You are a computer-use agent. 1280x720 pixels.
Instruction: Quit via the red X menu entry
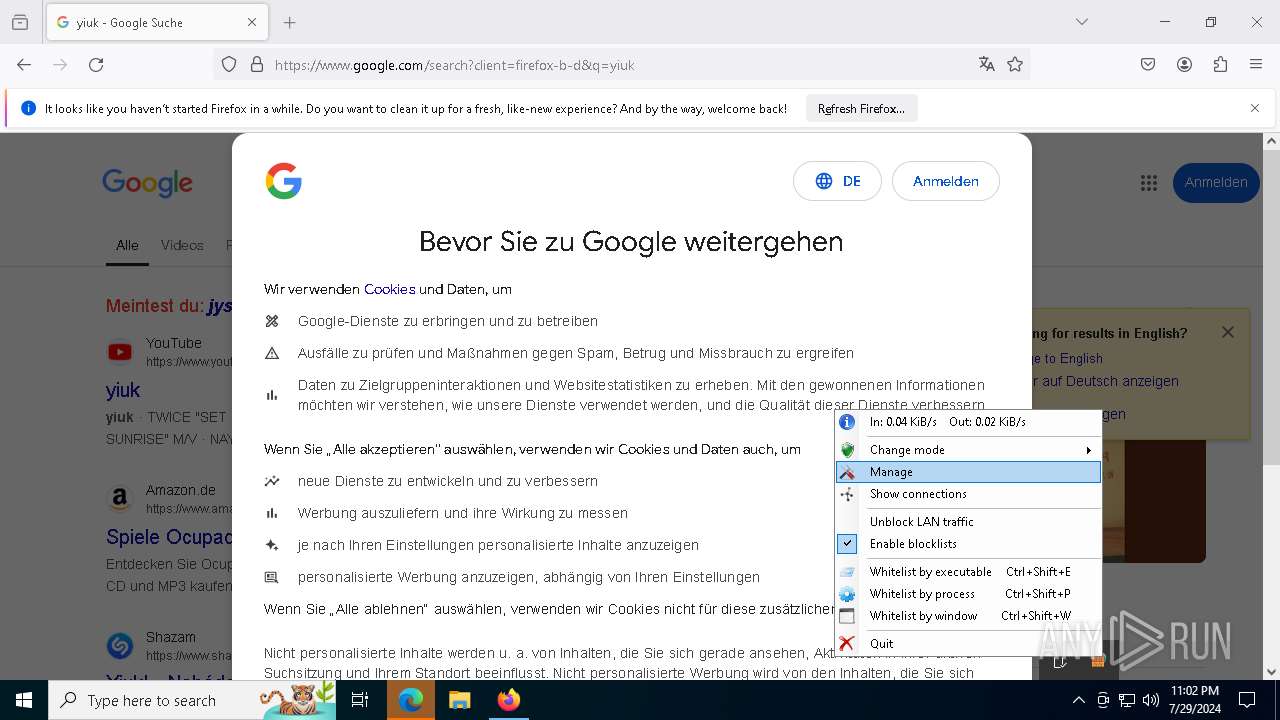pyautogui.click(x=968, y=644)
